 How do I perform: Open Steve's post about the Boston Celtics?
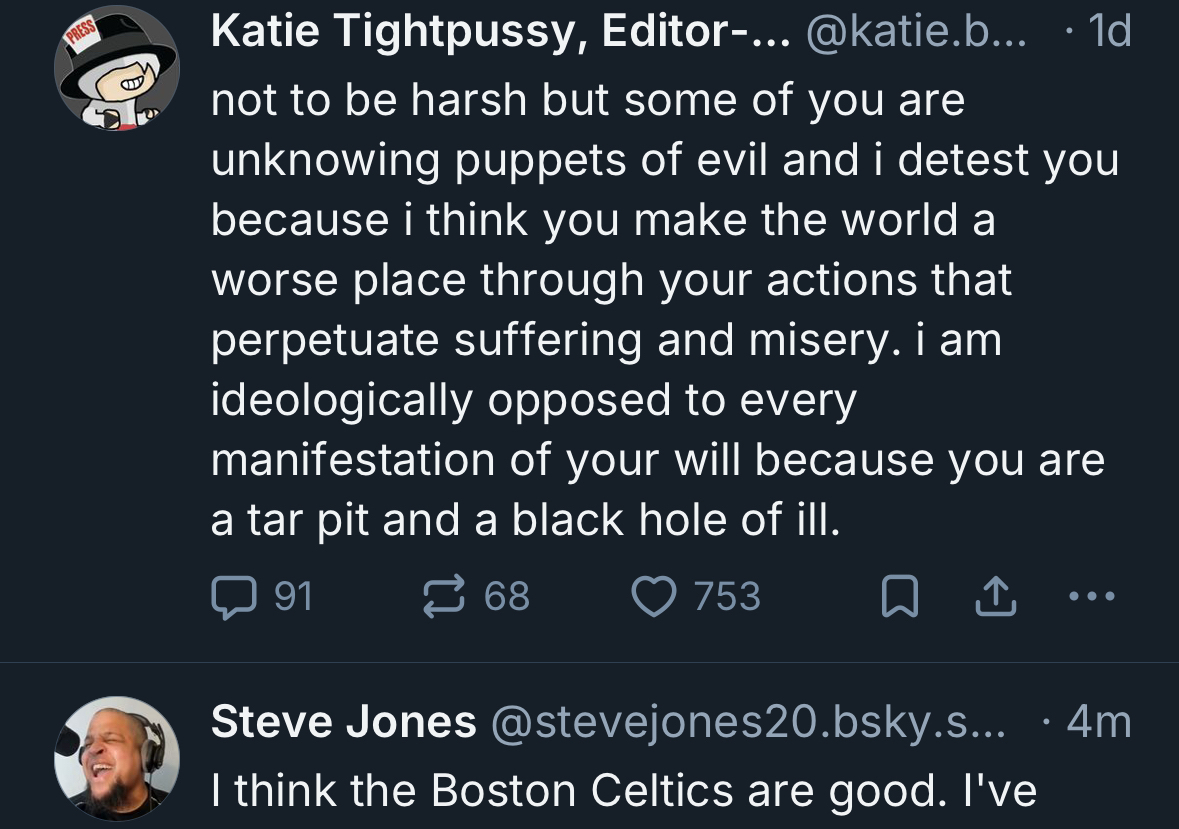[x=624, y=791]
